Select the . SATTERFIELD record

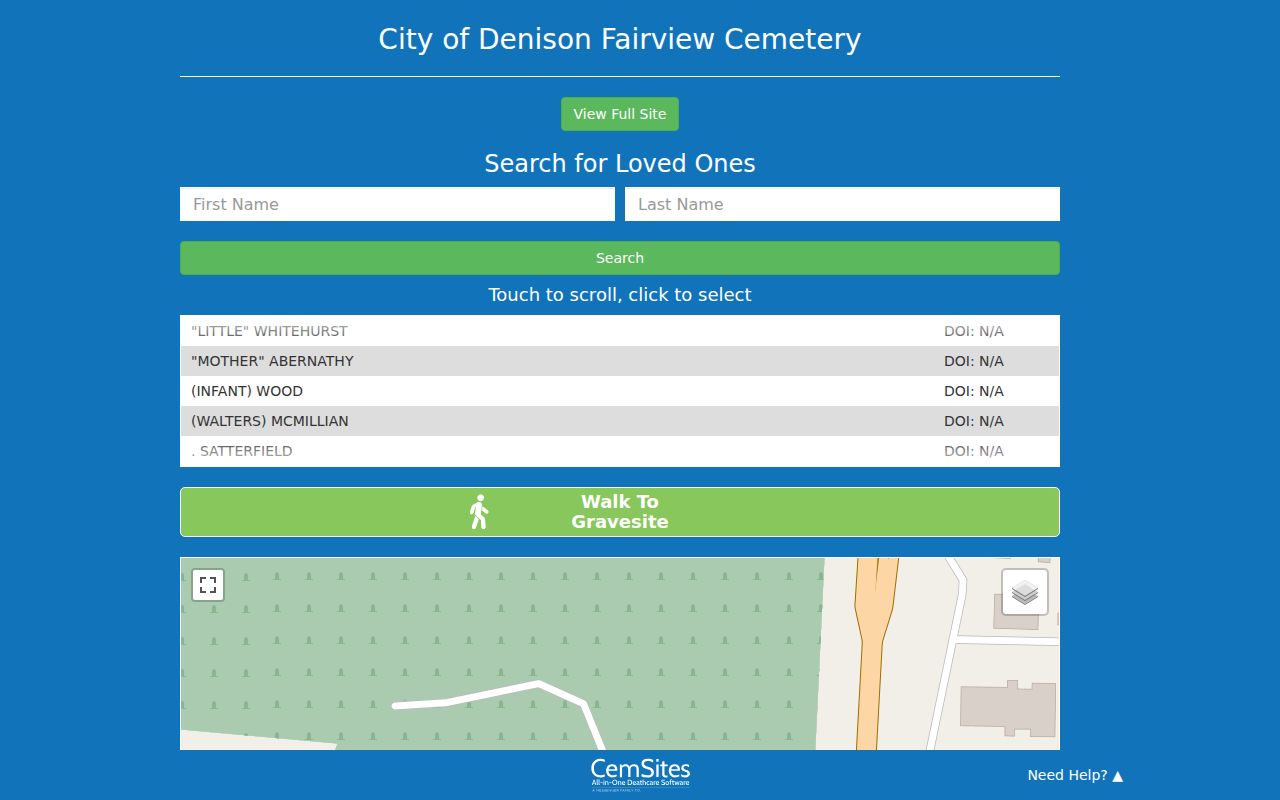620,451
